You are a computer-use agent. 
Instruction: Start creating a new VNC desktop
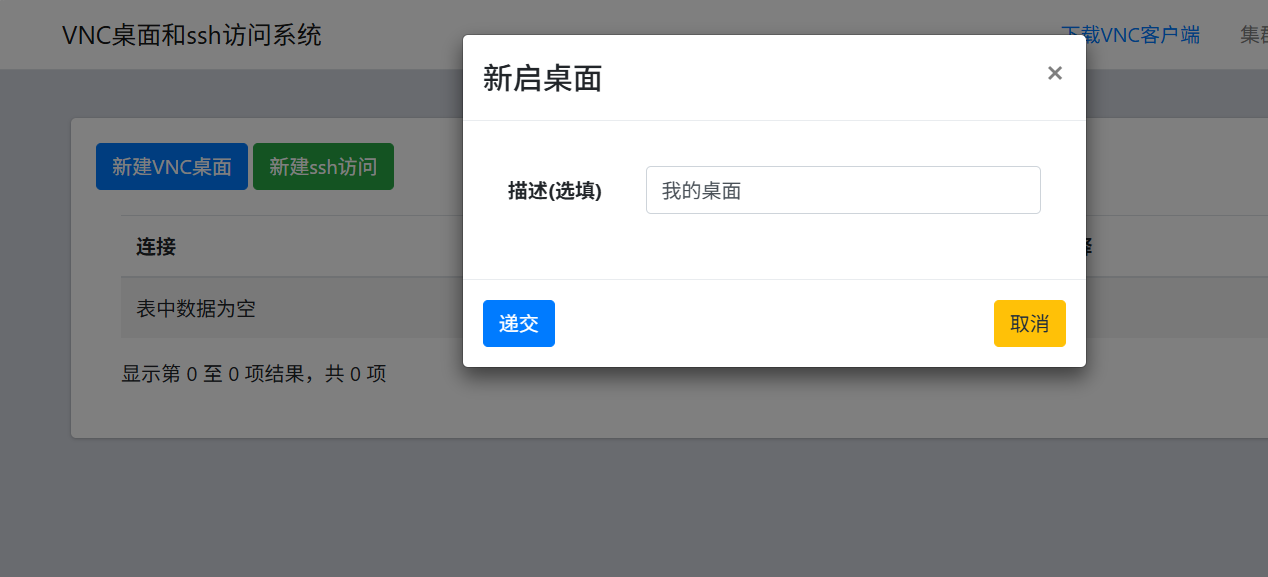coord(171,166)
